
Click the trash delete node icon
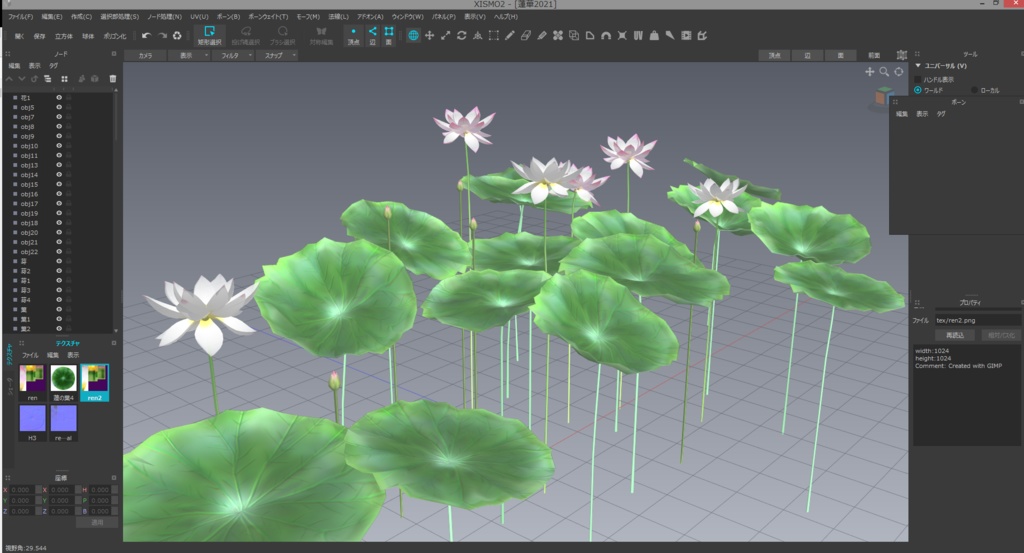pyautogui.click(x=112, y=79)
